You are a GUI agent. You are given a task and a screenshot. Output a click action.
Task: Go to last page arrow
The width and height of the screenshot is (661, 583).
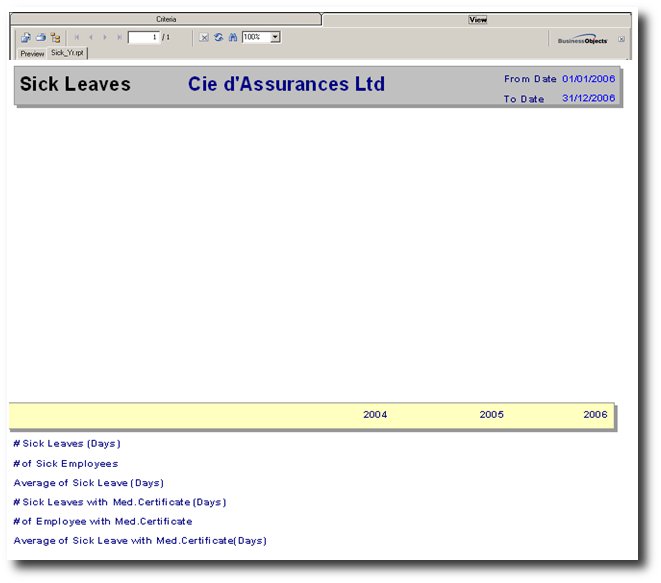119,37
